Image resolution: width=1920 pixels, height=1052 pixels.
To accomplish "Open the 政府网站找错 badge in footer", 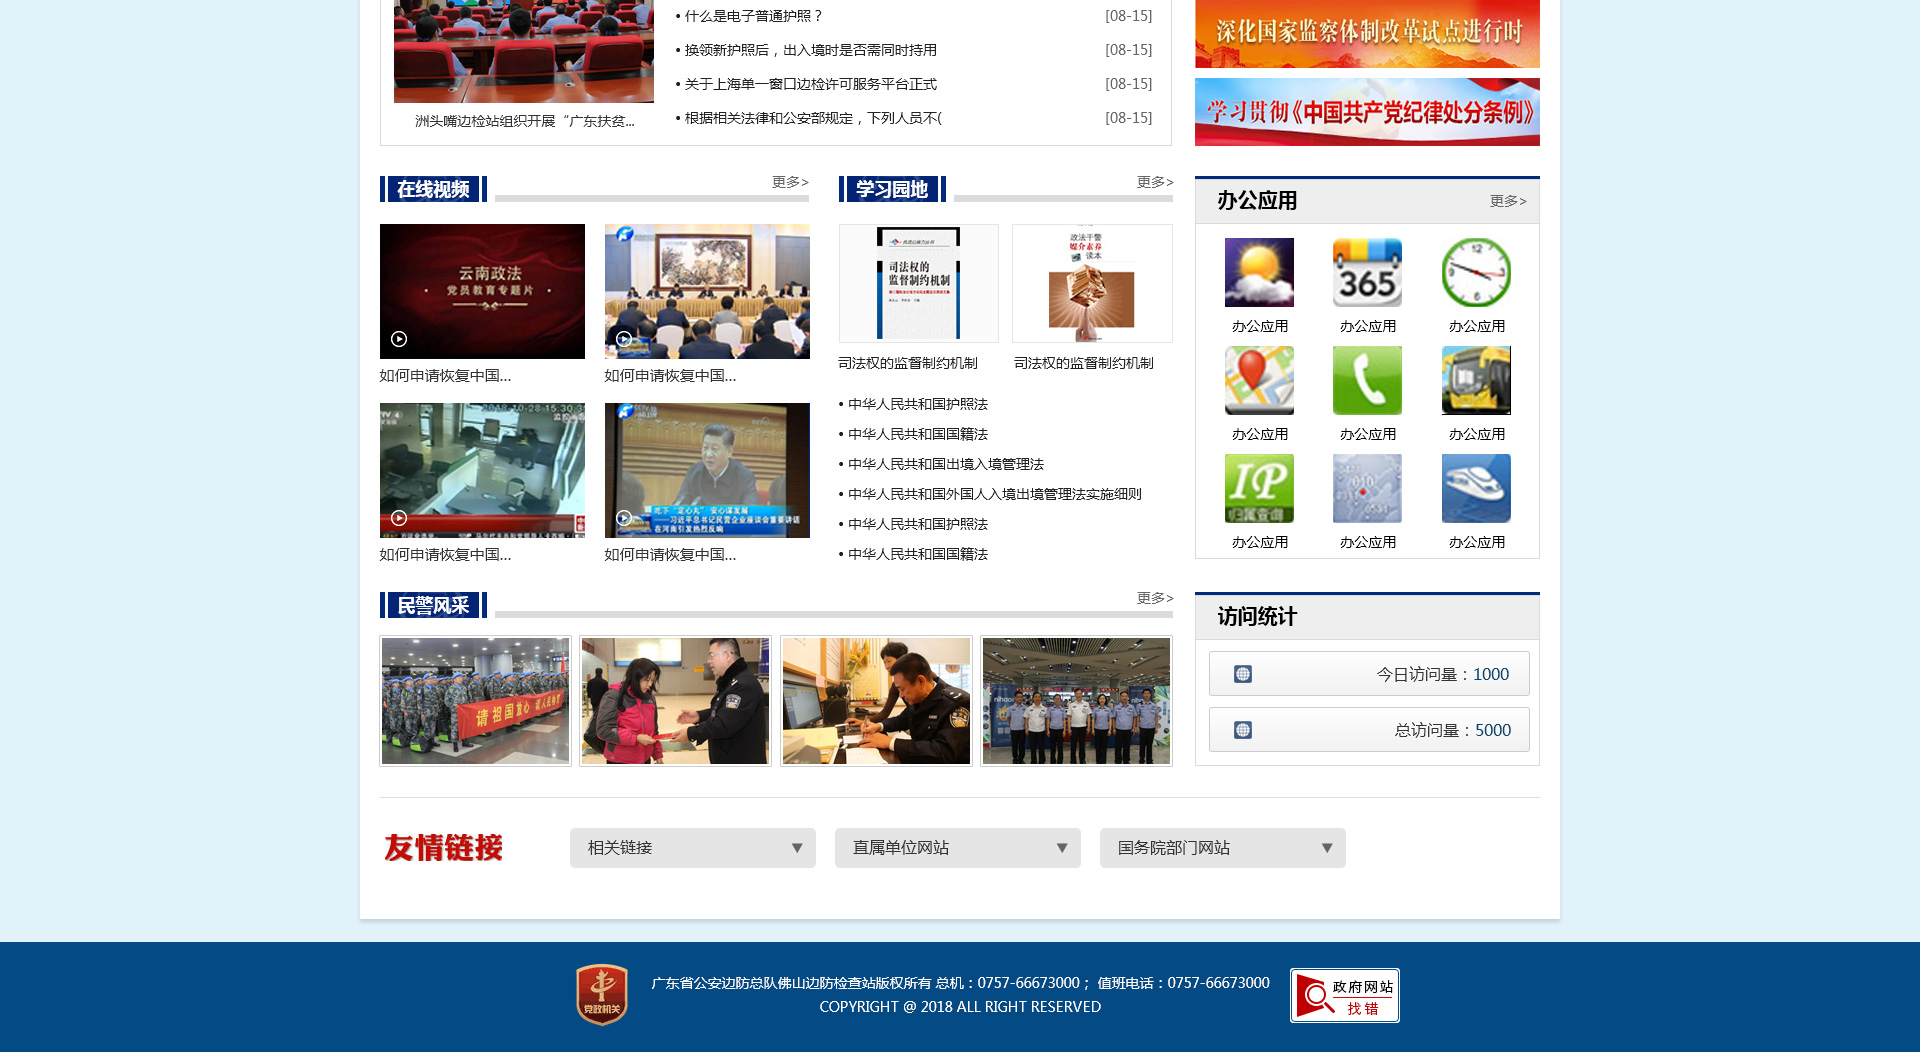I will (x=1344, y=995).
